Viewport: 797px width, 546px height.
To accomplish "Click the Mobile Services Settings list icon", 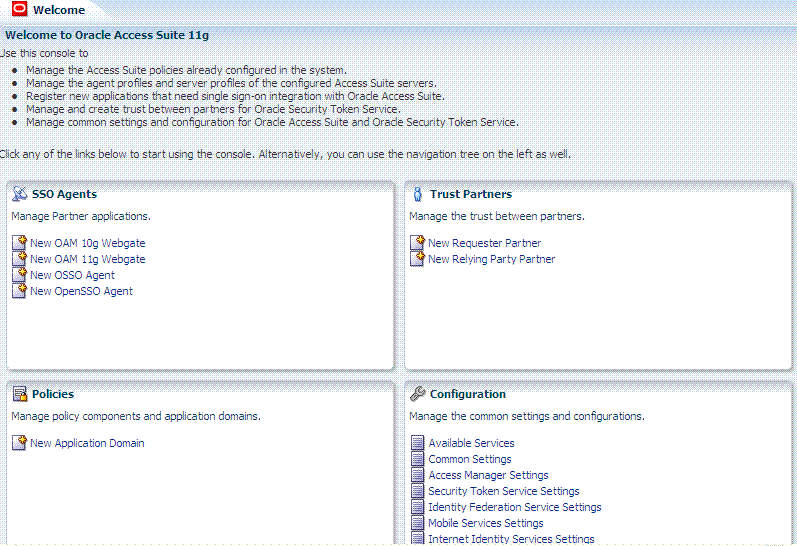I will tap(417, 523).
